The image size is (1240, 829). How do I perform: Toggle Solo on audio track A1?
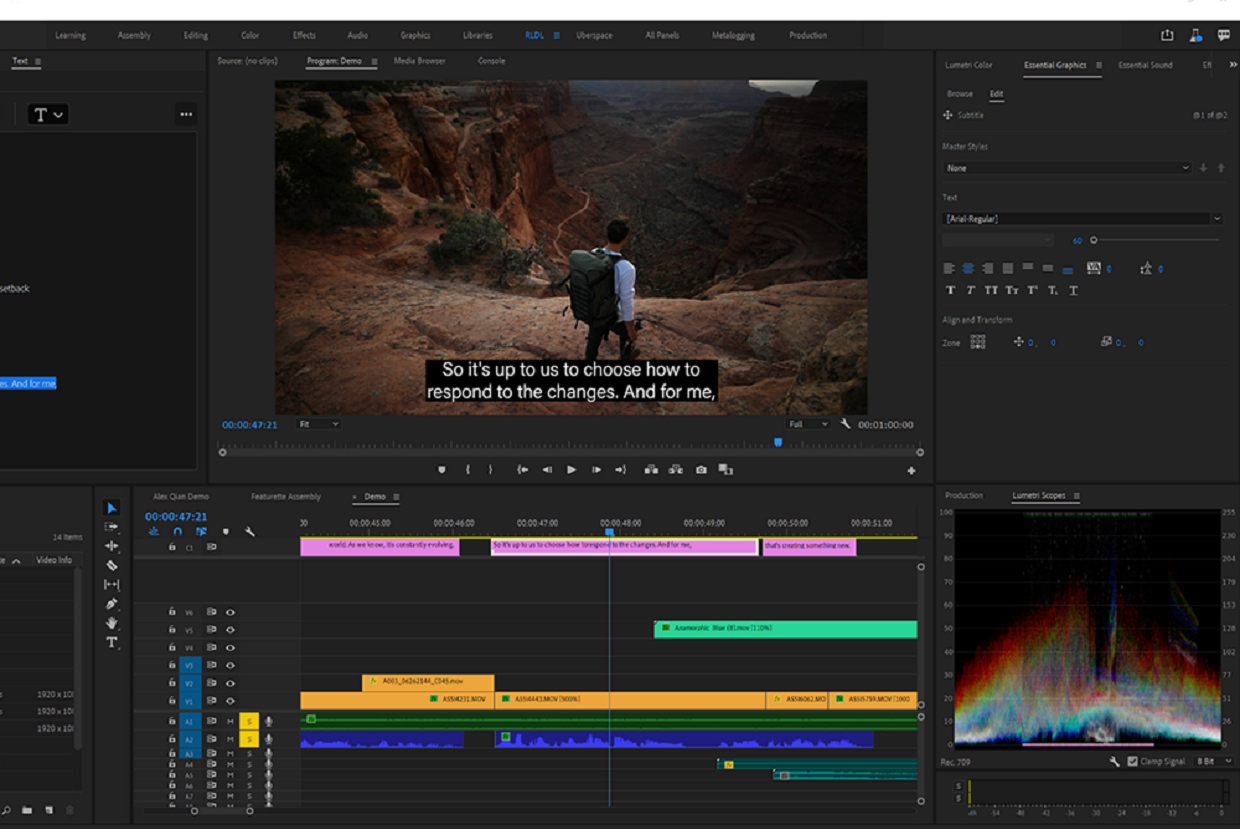click(x=249, y=721)
